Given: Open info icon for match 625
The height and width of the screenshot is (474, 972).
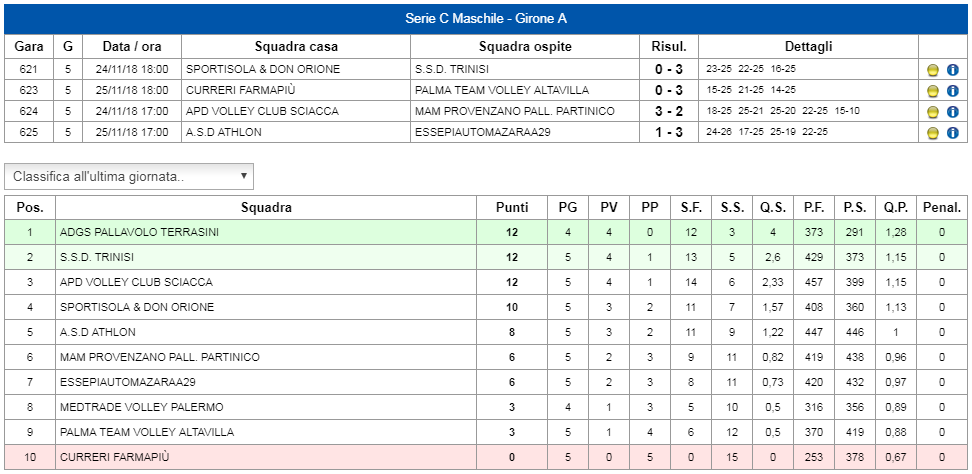Looking at the screenshot, I should [953, 133].
